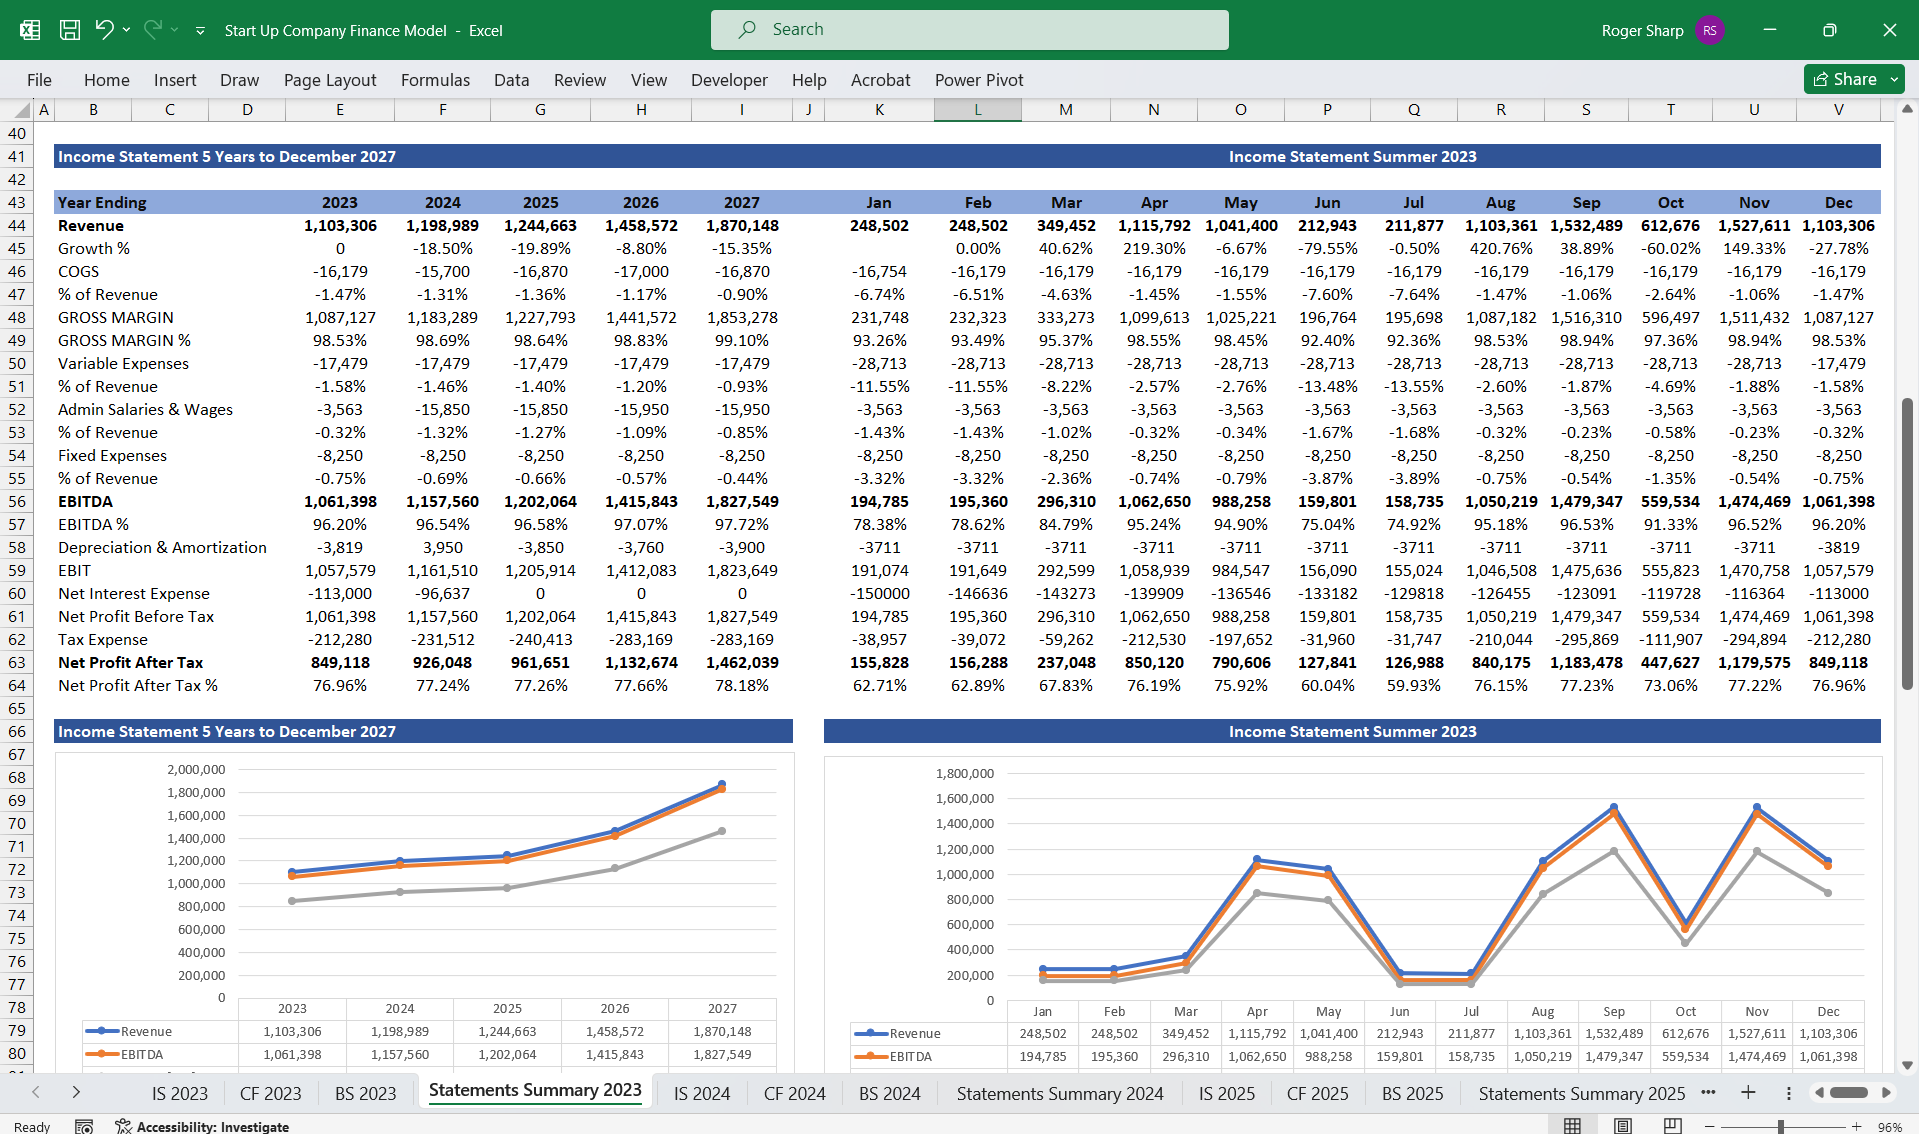Open Page Break Preview from status bar
This screenshot has width=1919, height=1134.
click(x=1670, y=1125)
